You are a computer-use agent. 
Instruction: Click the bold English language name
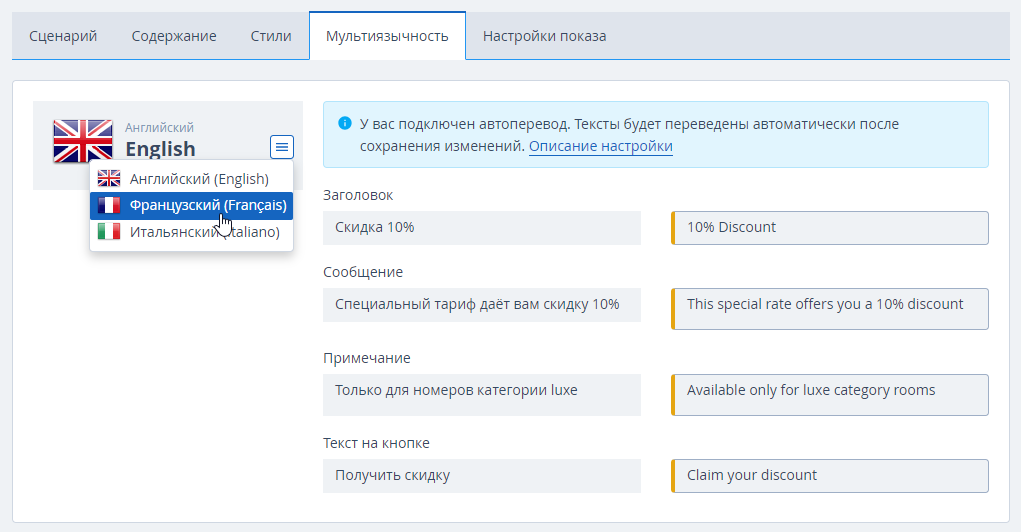[160, 149]
